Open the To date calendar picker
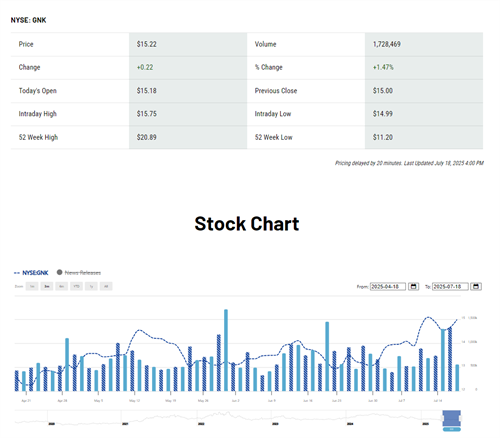Image resolution: width=500 pixels, height=438 pixels. 476,287
